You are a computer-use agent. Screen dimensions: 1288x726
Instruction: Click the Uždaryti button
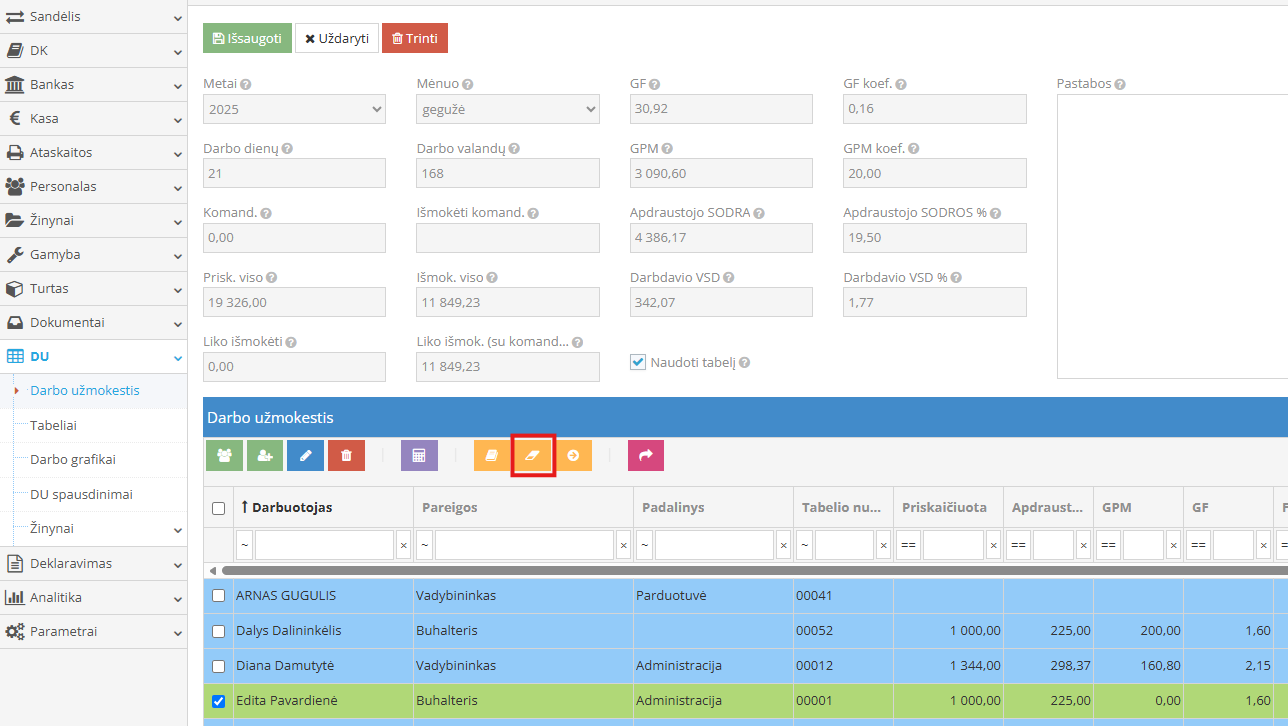[337, 38]
